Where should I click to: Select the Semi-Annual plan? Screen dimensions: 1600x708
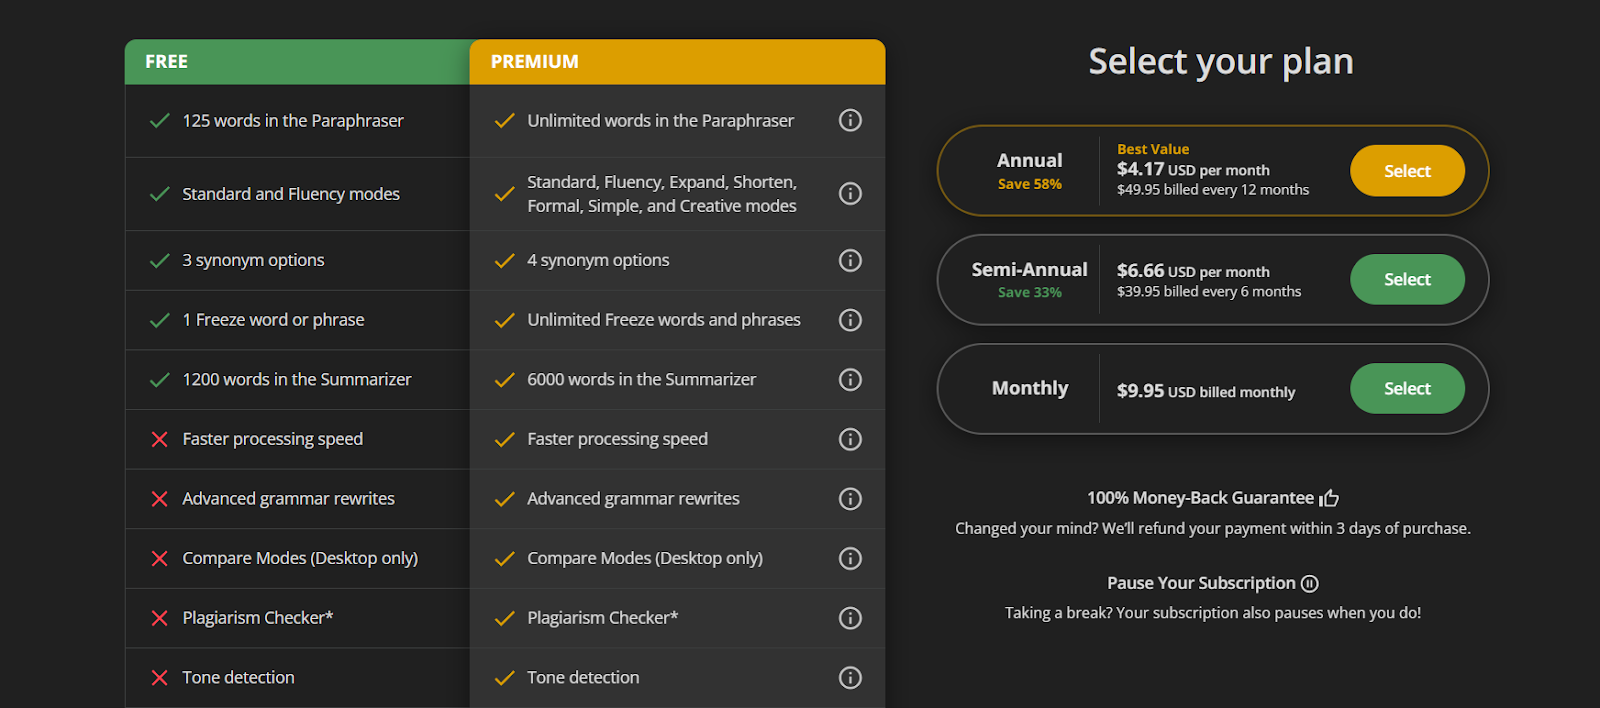1406,280
